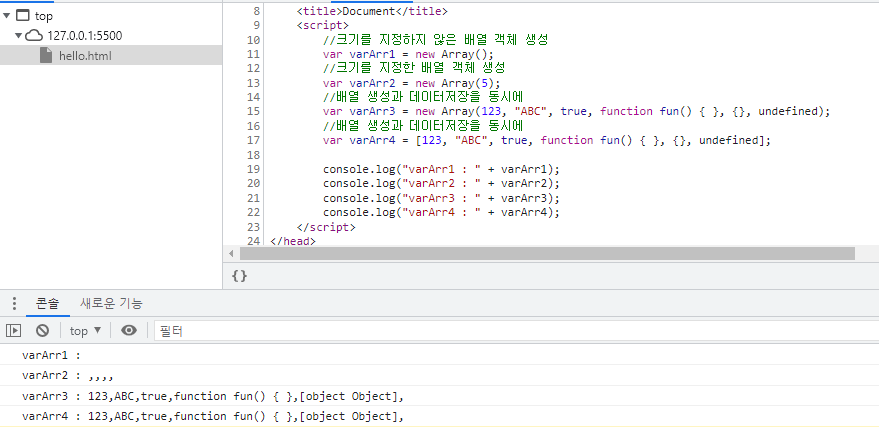The height and width of the screenshot is (427, 879).
Task: Switch to the 콘솔 tab
Action: coord(47,304)
